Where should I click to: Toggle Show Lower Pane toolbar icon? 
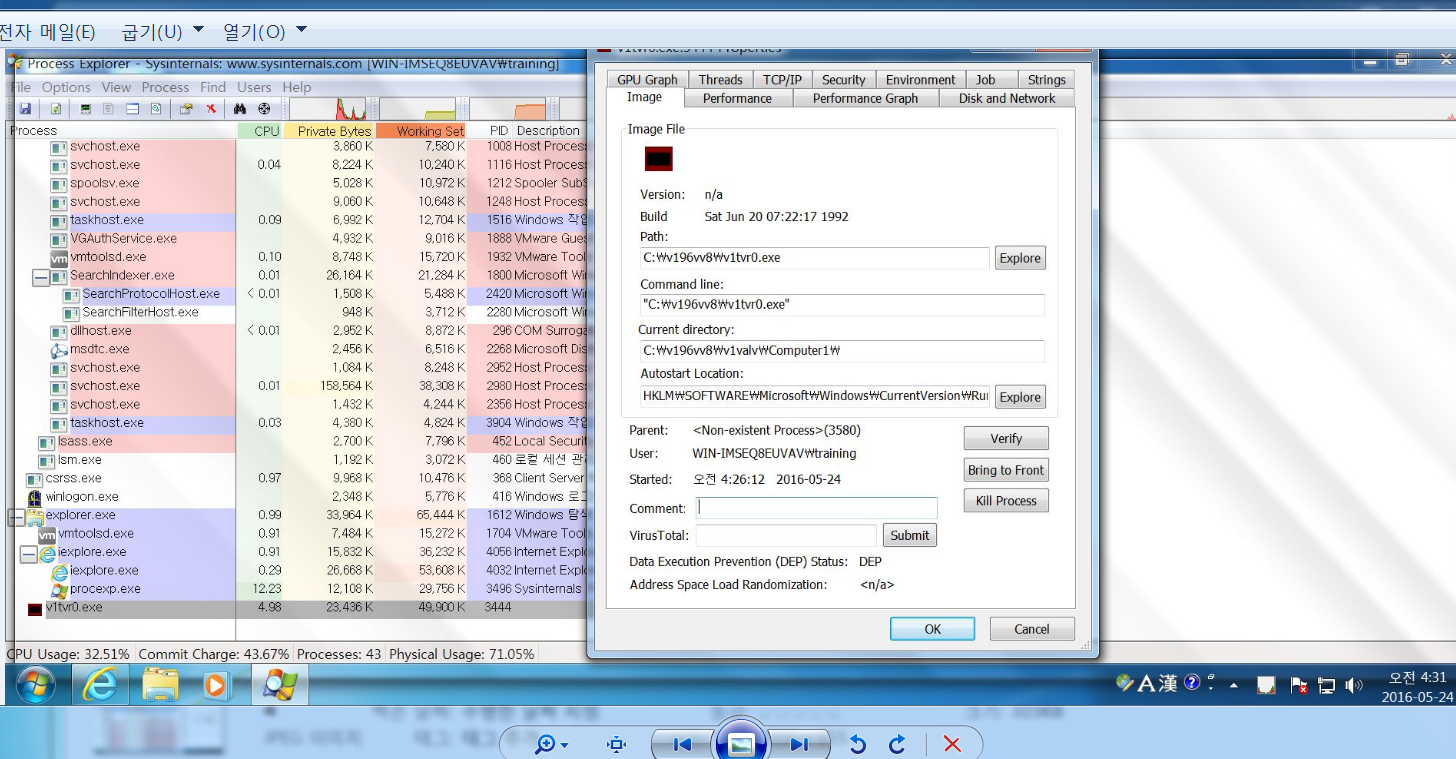(x=132, y=108)
